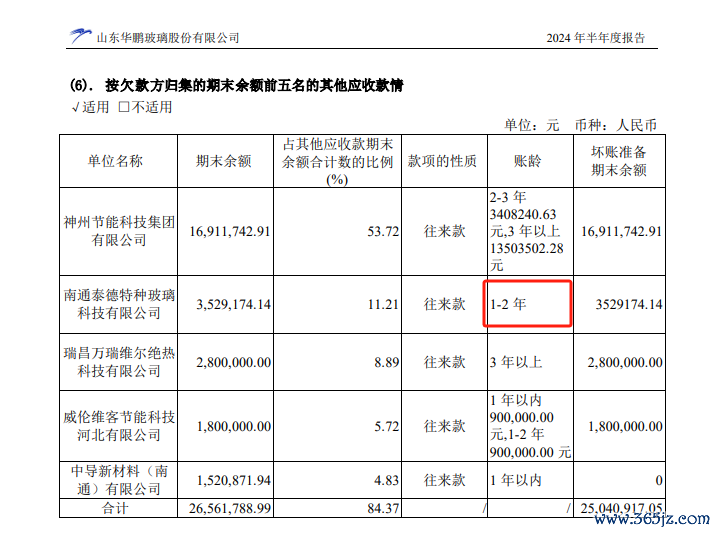Click the 合计 row label
The width and height of the screenshot is (717, 534).
[115, 508]
